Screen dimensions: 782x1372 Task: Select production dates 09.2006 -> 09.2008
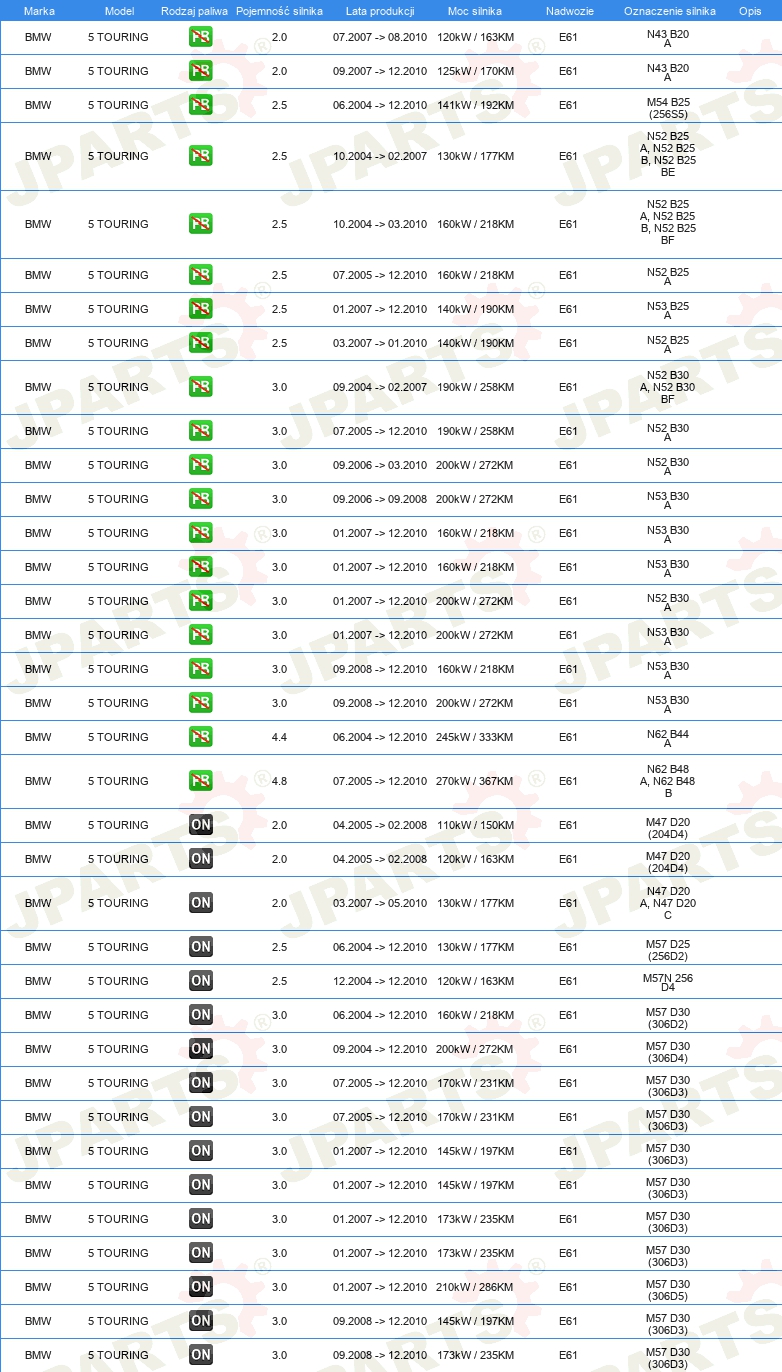[380, 499]
